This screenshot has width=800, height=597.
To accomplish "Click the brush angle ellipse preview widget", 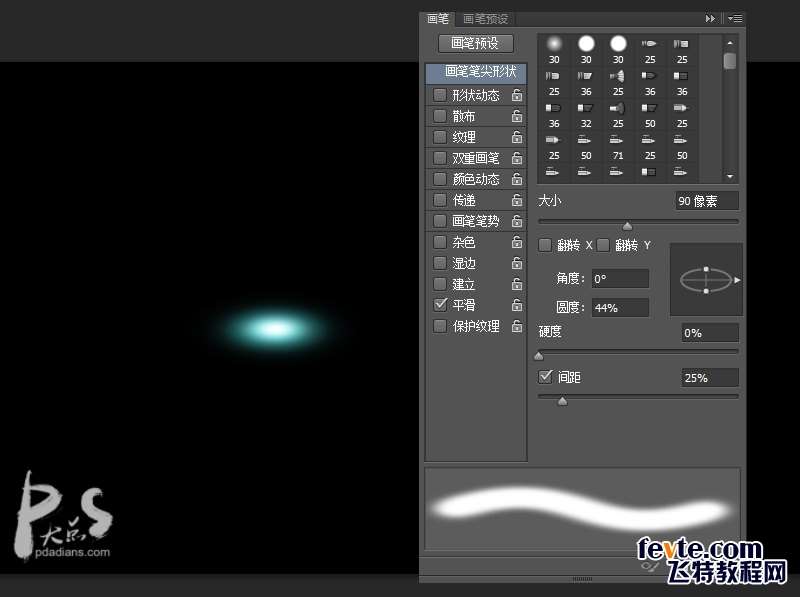I will [705, 281].
